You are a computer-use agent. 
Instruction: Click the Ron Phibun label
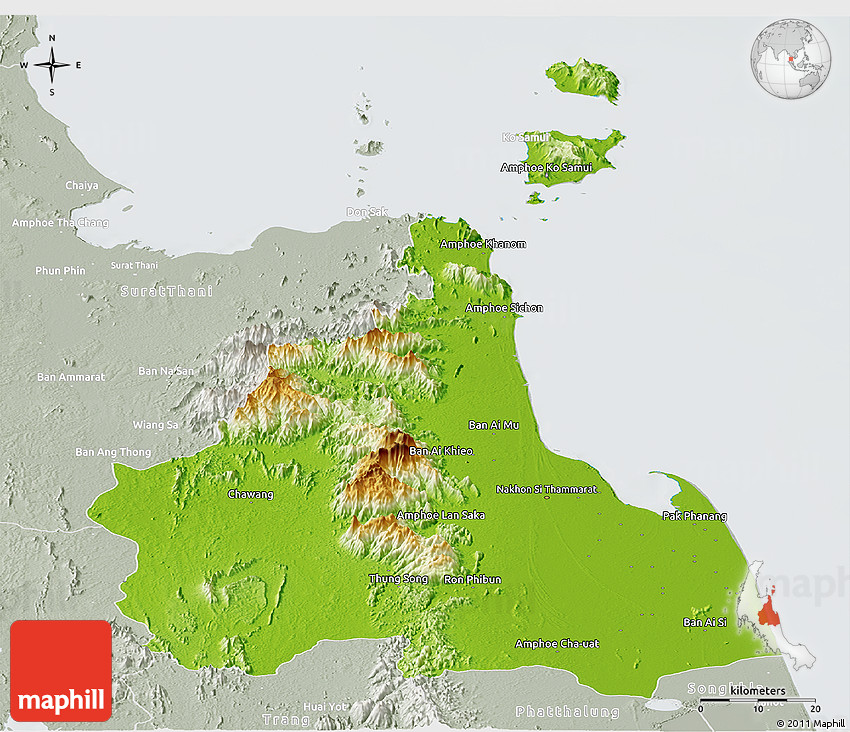[x=472, y=579]
